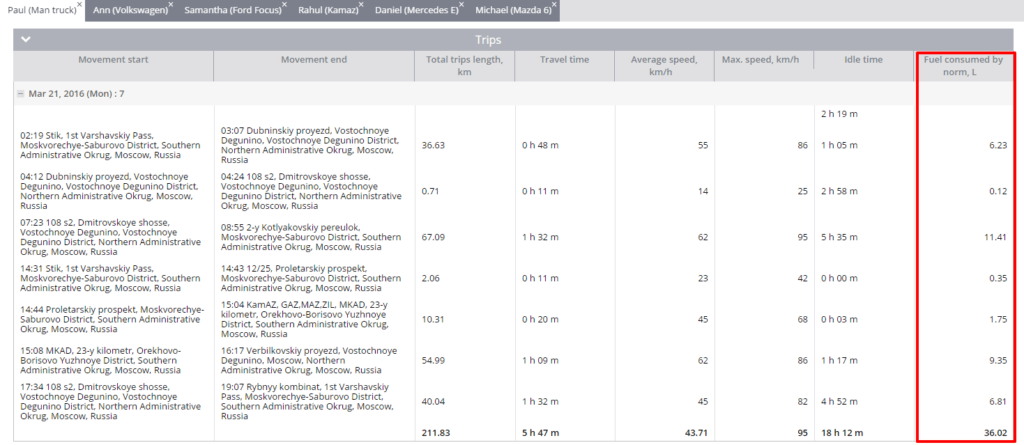Click trip length value 2.06
1024x445 pixels.
click(430, 278)
